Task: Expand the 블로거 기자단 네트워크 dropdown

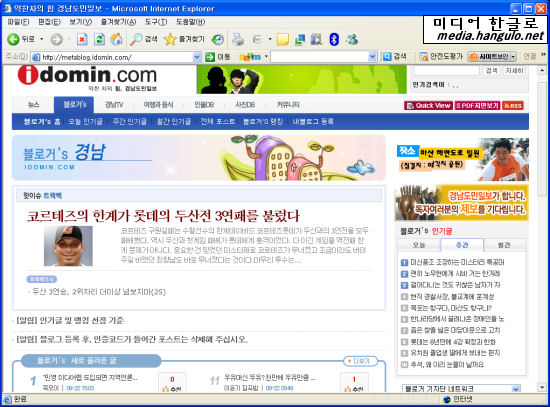Action: [x=516, y=388]
